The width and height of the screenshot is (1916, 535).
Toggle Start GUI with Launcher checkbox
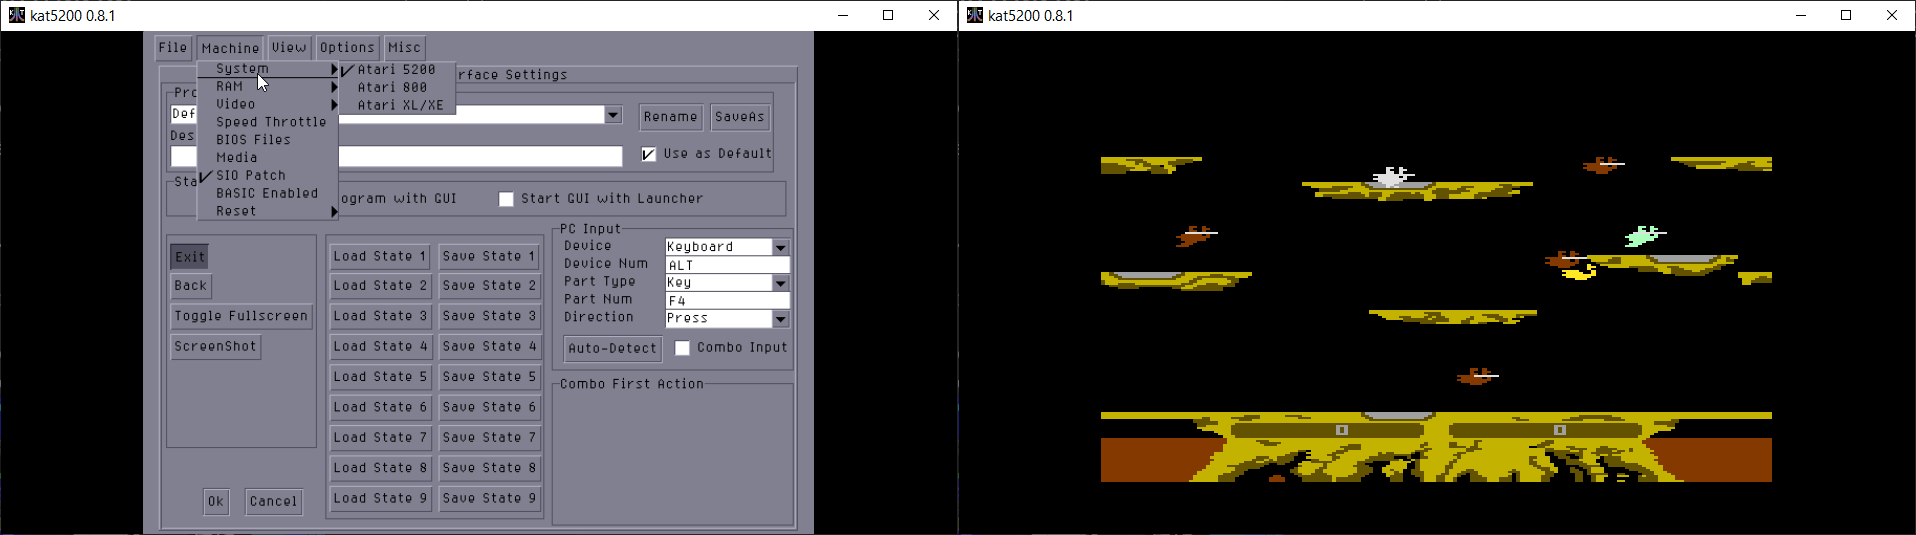tap(506, 199)
